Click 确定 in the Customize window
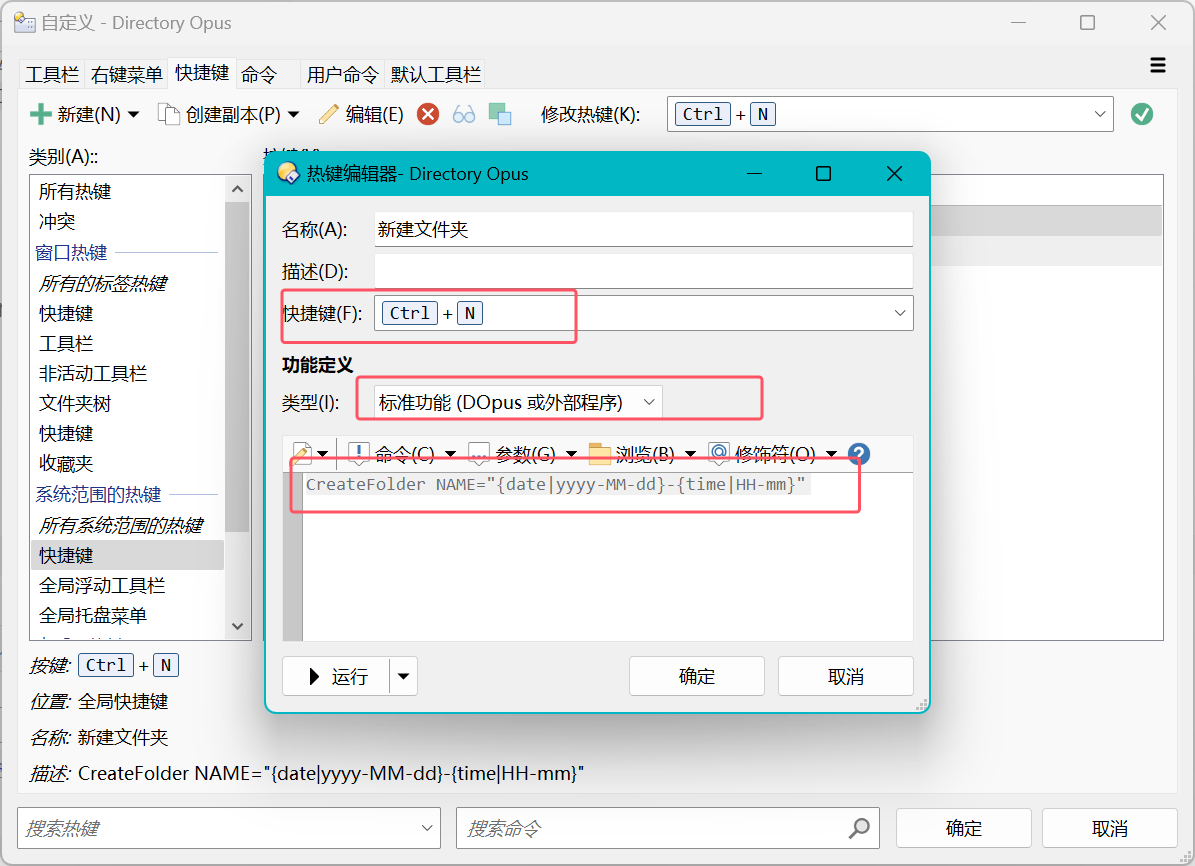1195x866 pixels. pos(963,828)
